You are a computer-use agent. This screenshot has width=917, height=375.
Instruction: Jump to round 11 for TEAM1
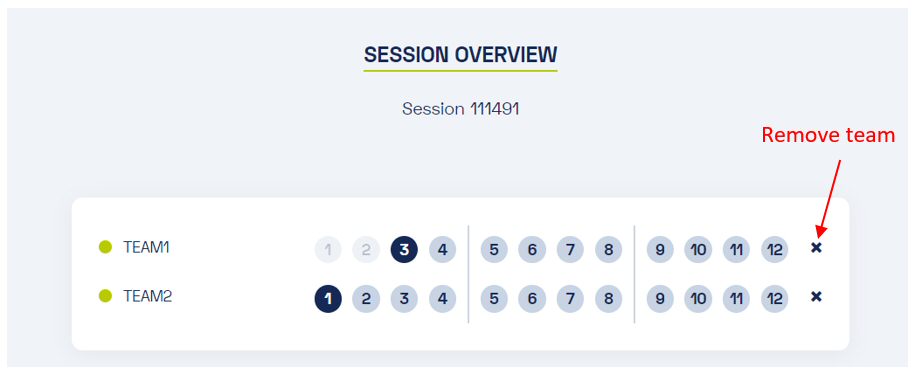coord(737,250)
